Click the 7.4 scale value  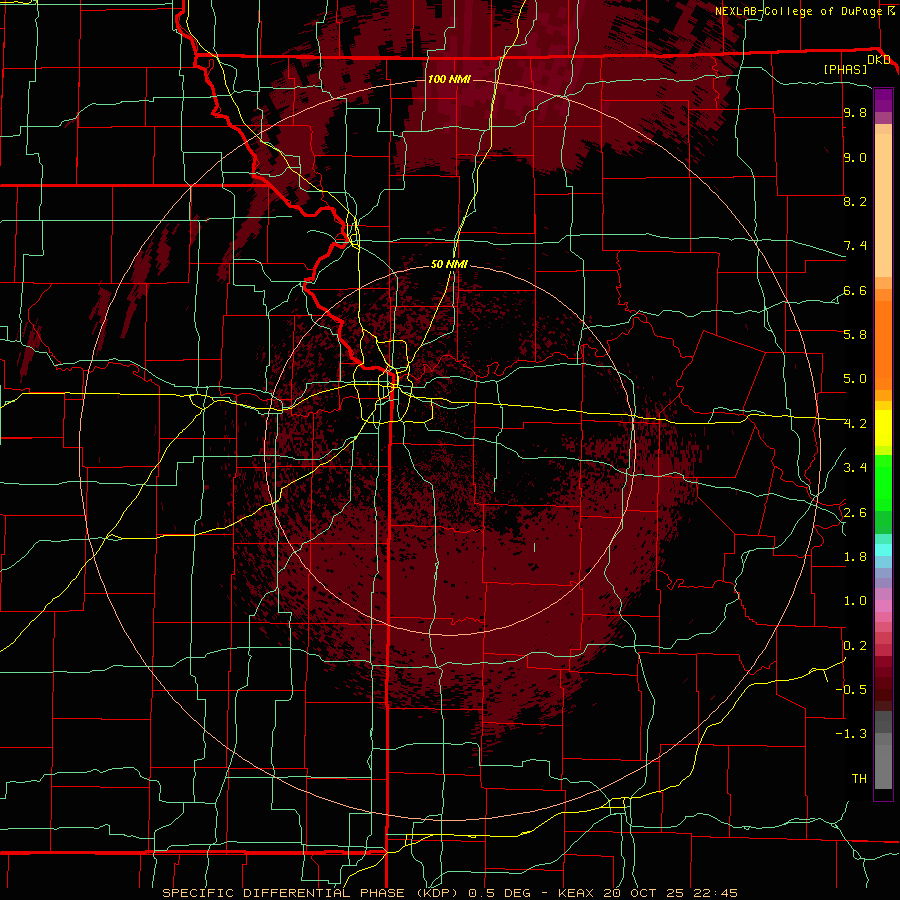[855, 246]
